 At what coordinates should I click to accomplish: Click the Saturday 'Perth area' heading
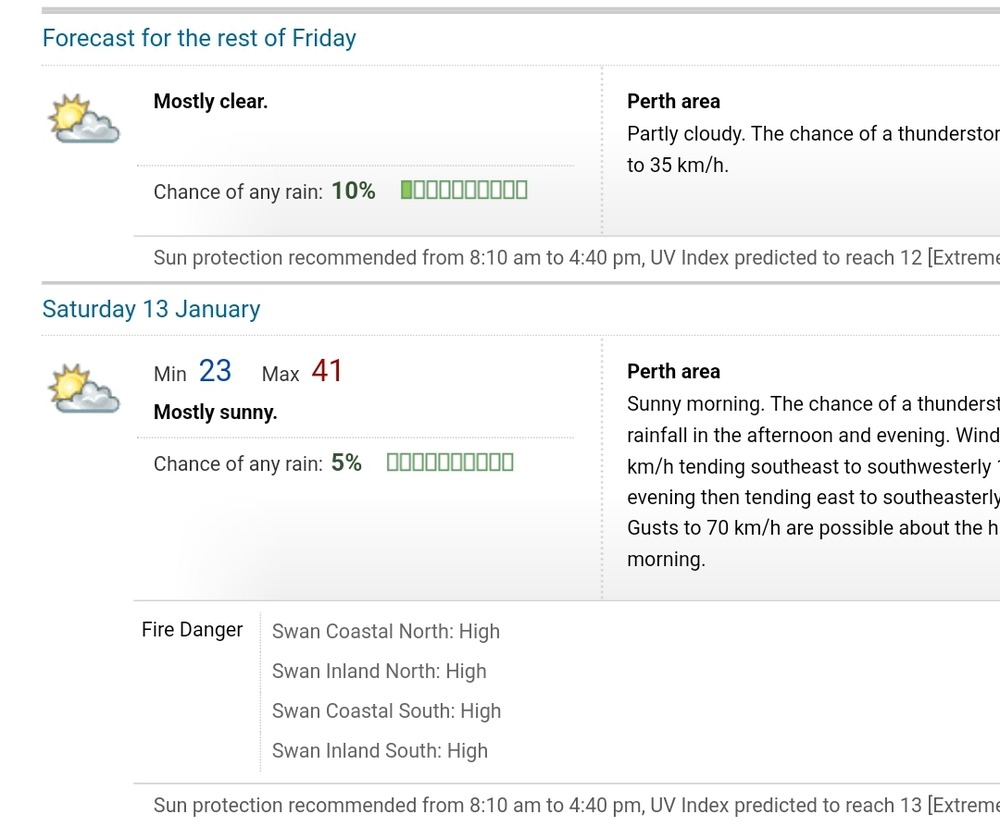pyautogui.click(x=673, y=372)
